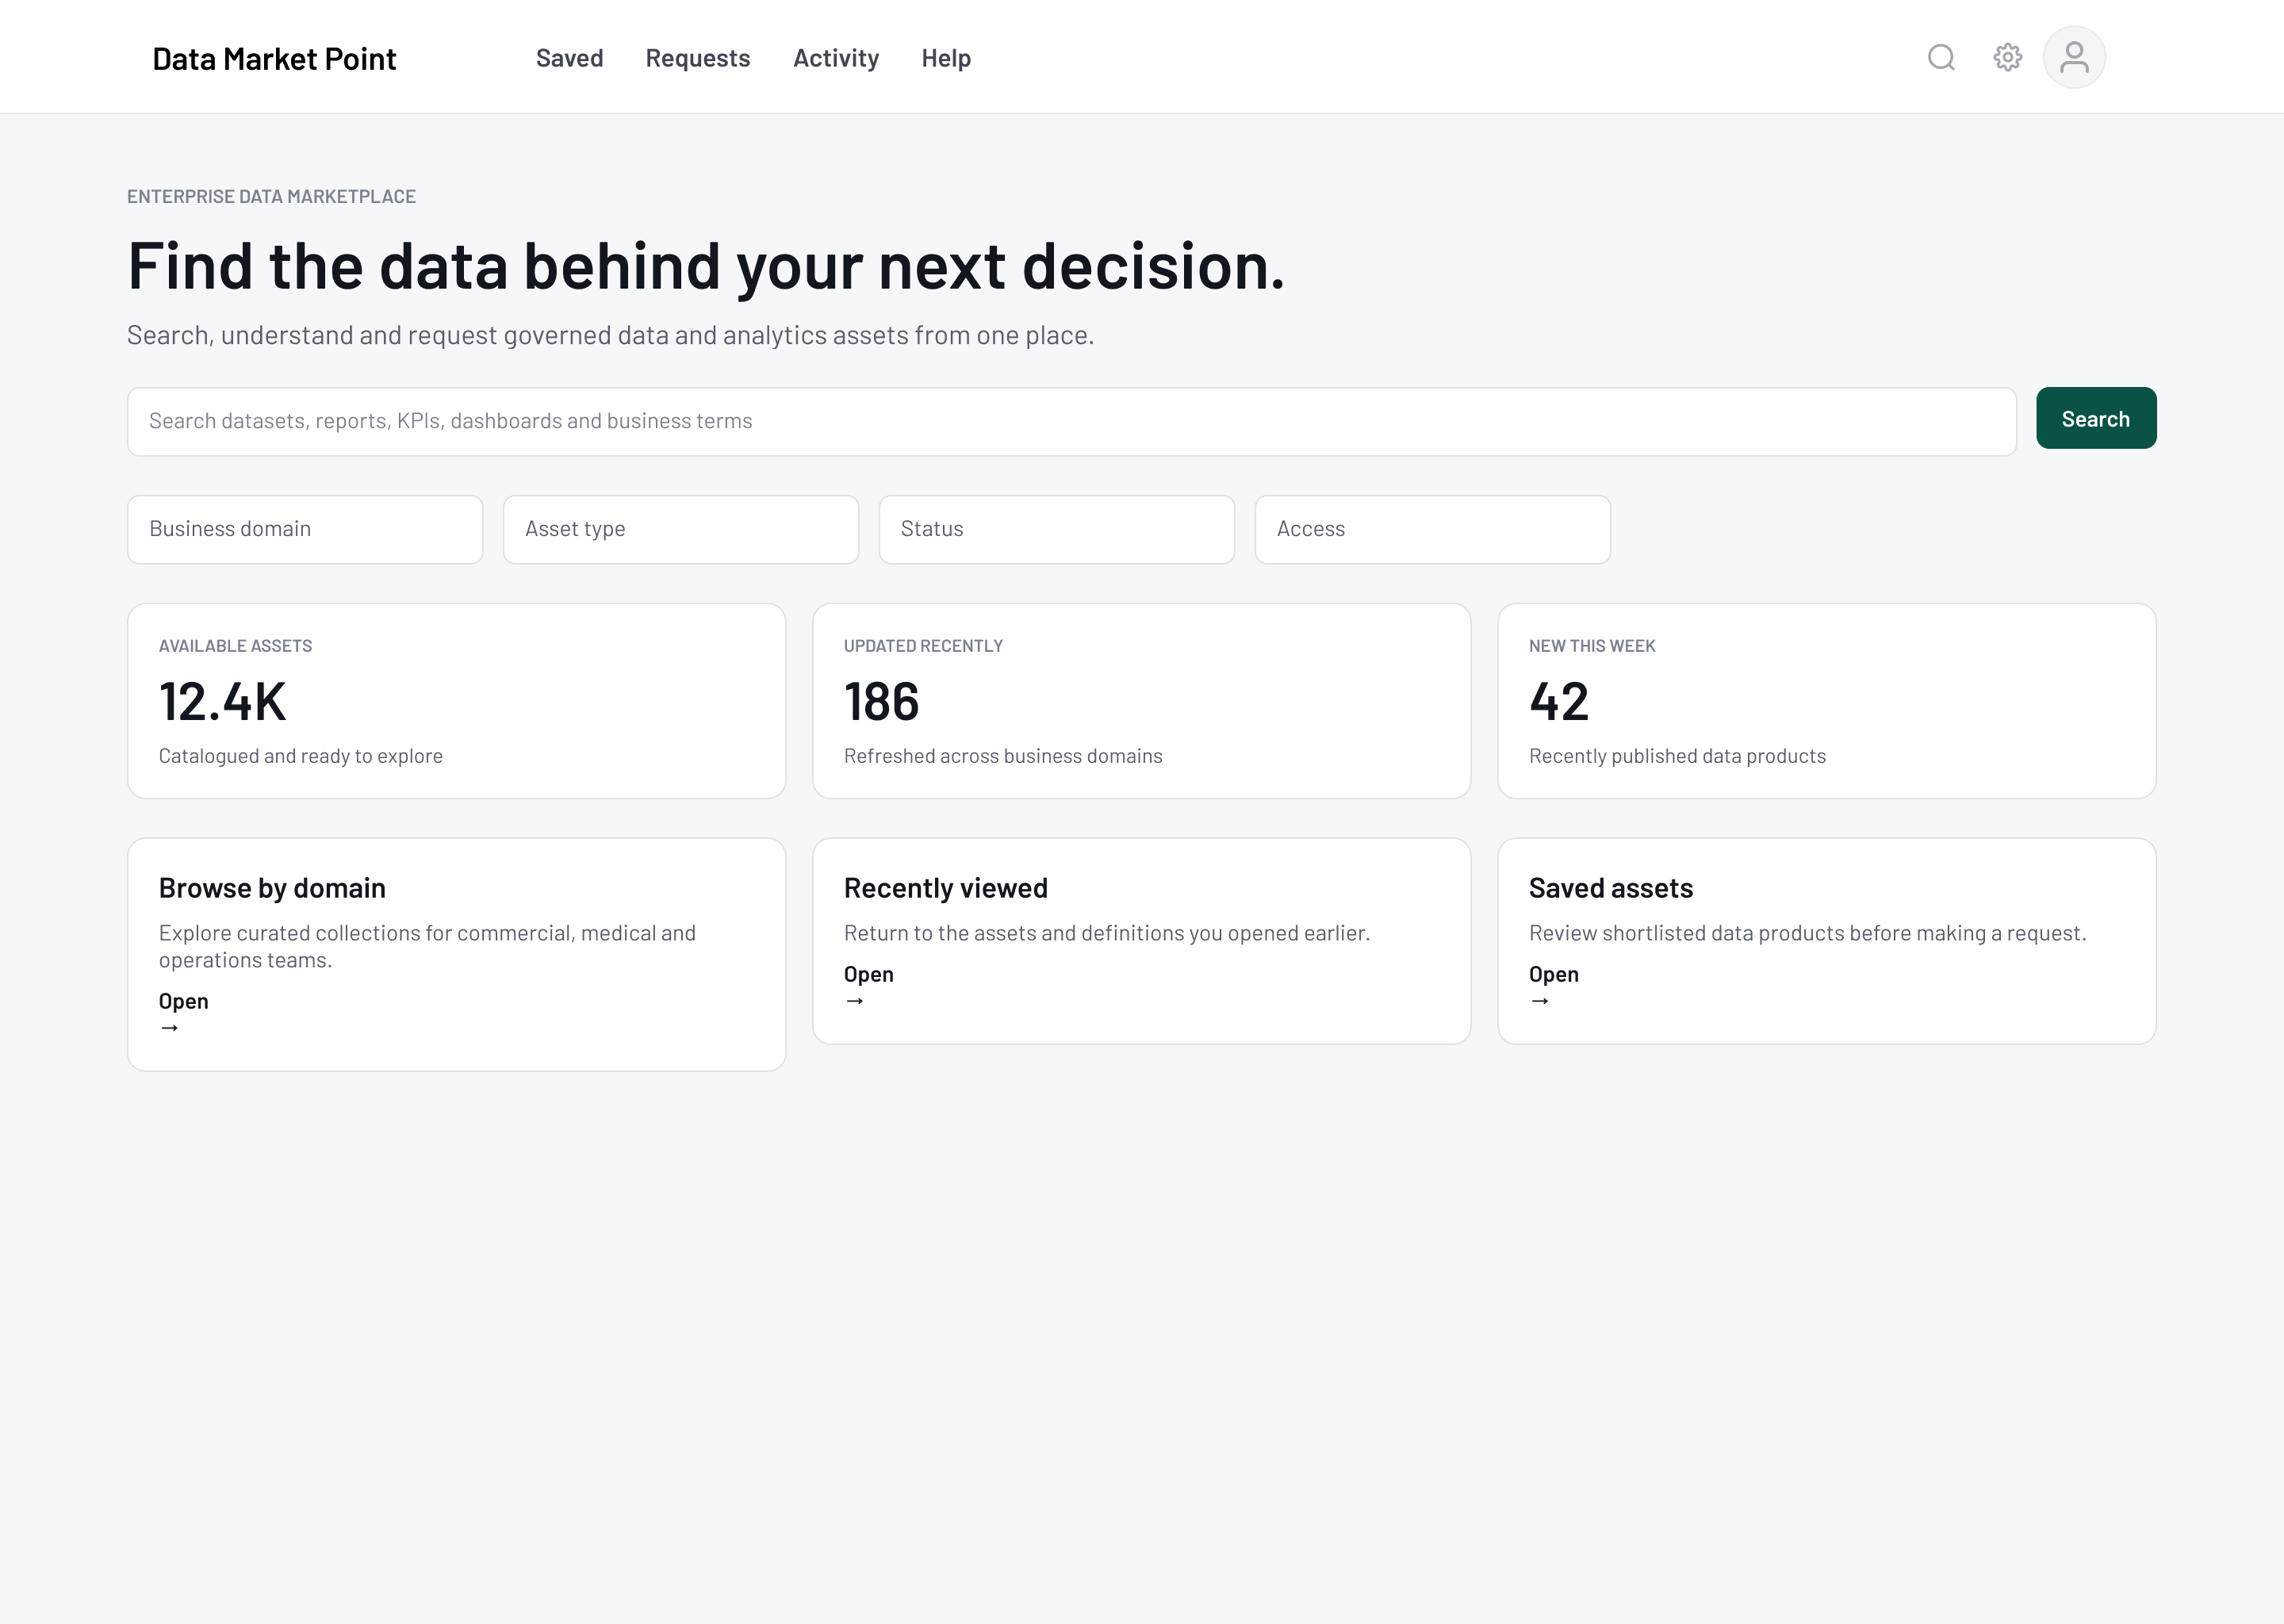Image resolution: width=2284 pixels, height=1624 pixels.
Task: Switch to the Activity page
Action: [x=836, y=58]
